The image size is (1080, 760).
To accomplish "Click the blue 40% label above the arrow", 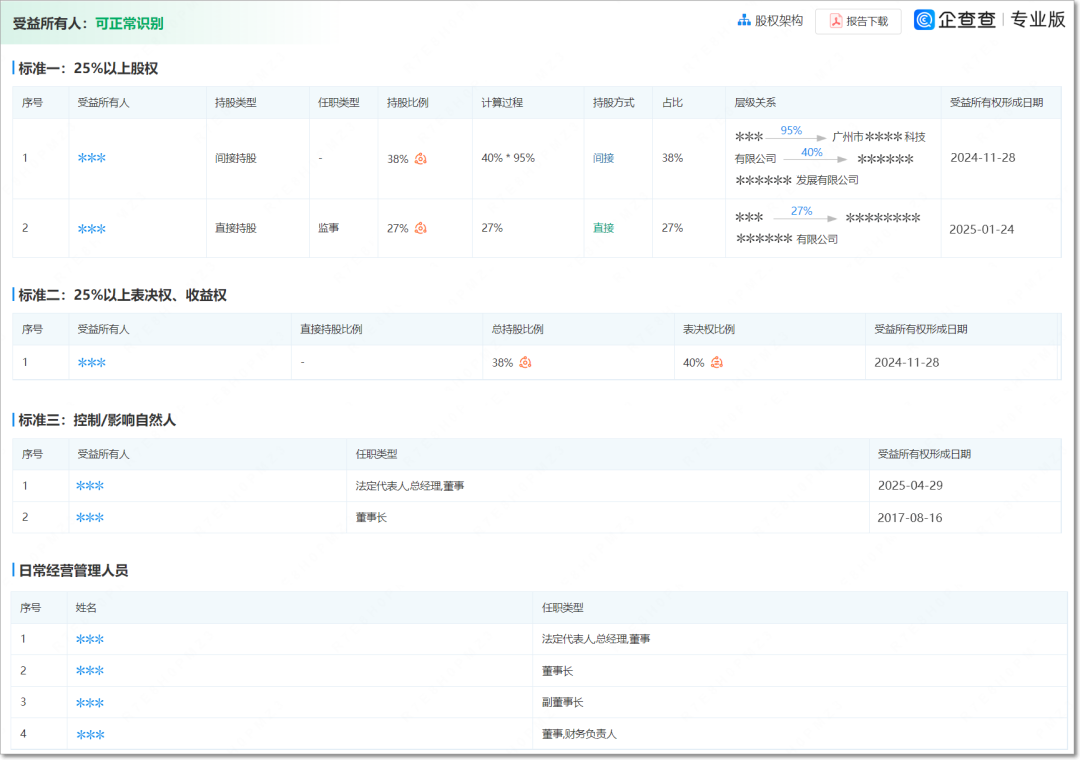I will 811,152.
